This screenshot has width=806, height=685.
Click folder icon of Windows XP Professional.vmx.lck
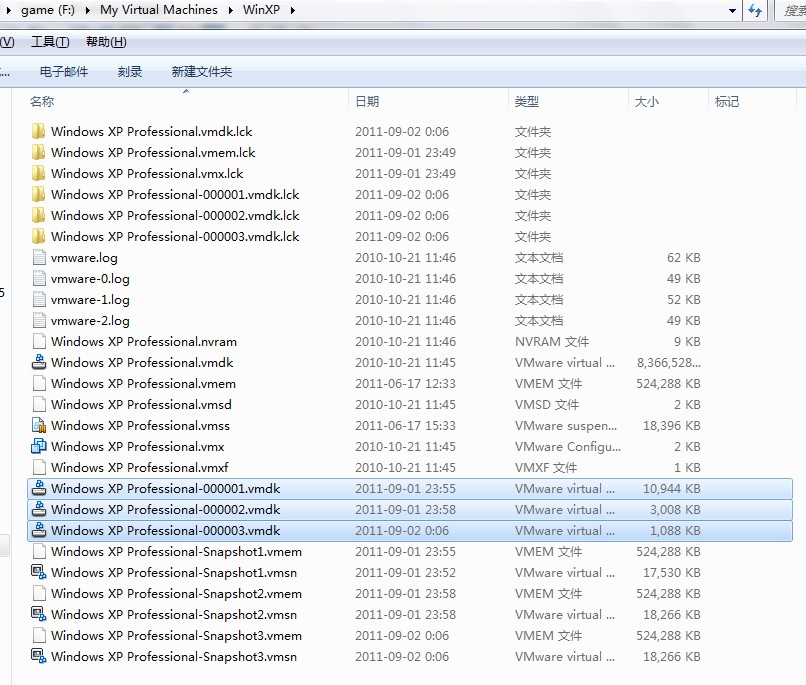point(39,174)
